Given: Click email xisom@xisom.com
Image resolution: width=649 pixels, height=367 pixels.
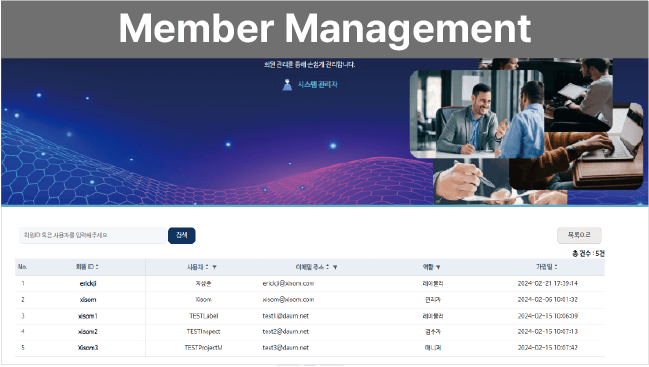Looking at the screenshot, I should click(x=288, y=299).
